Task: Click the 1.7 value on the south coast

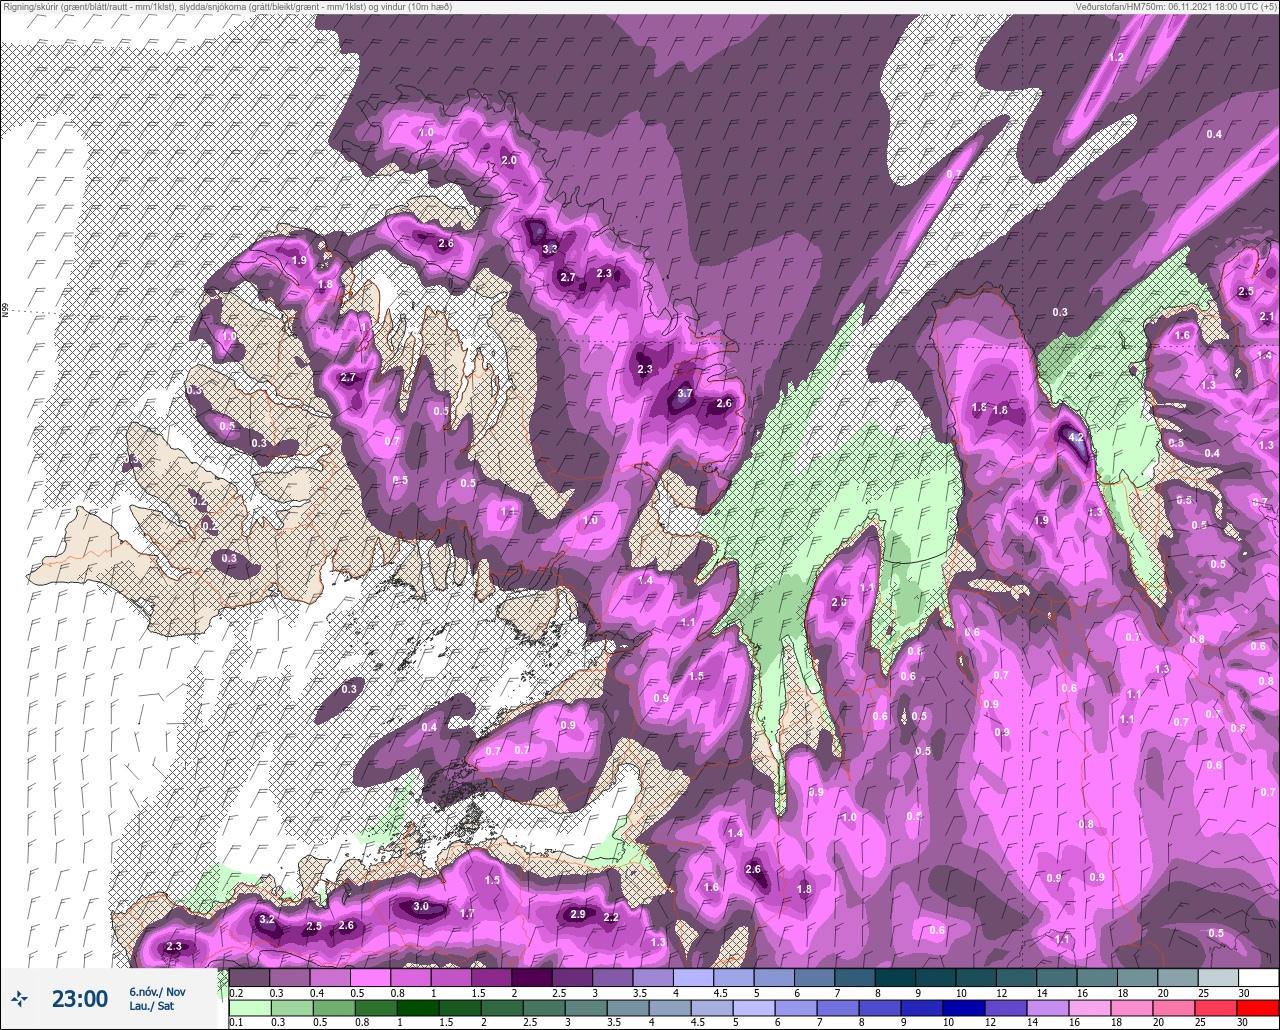Action: click(x=467, y=914)
